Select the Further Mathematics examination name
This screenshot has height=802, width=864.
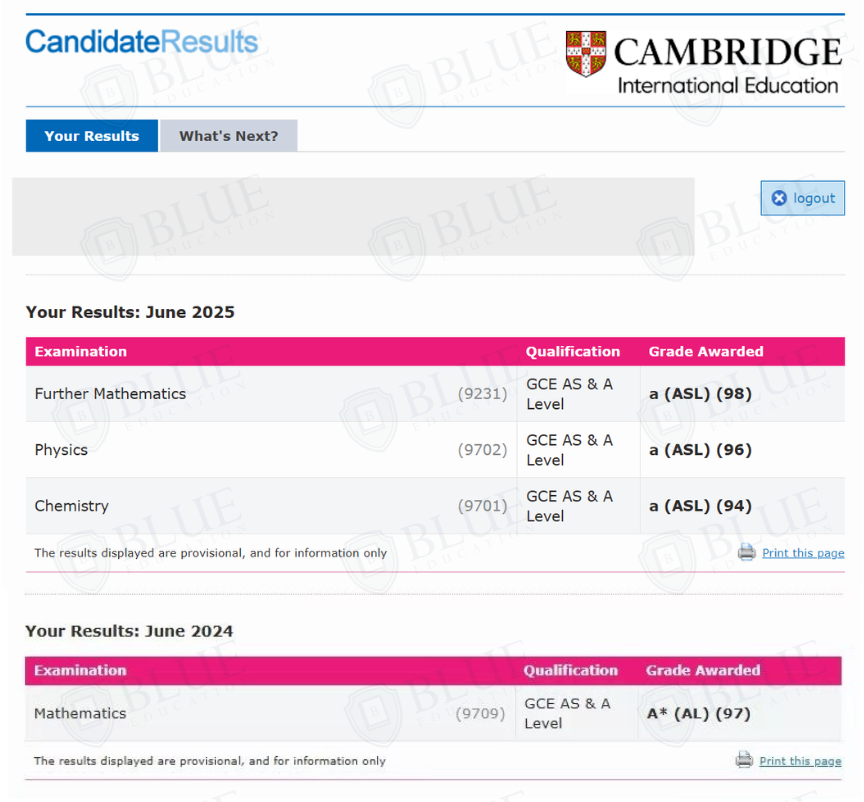110,394
